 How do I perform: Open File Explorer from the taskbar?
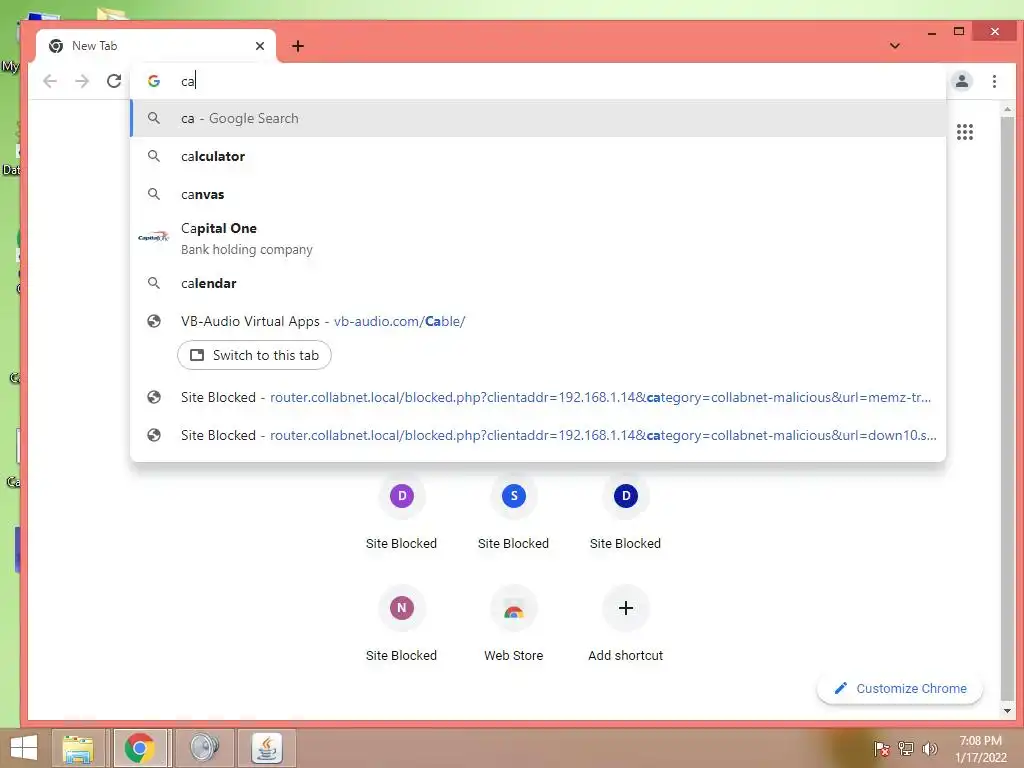[78, 748]
